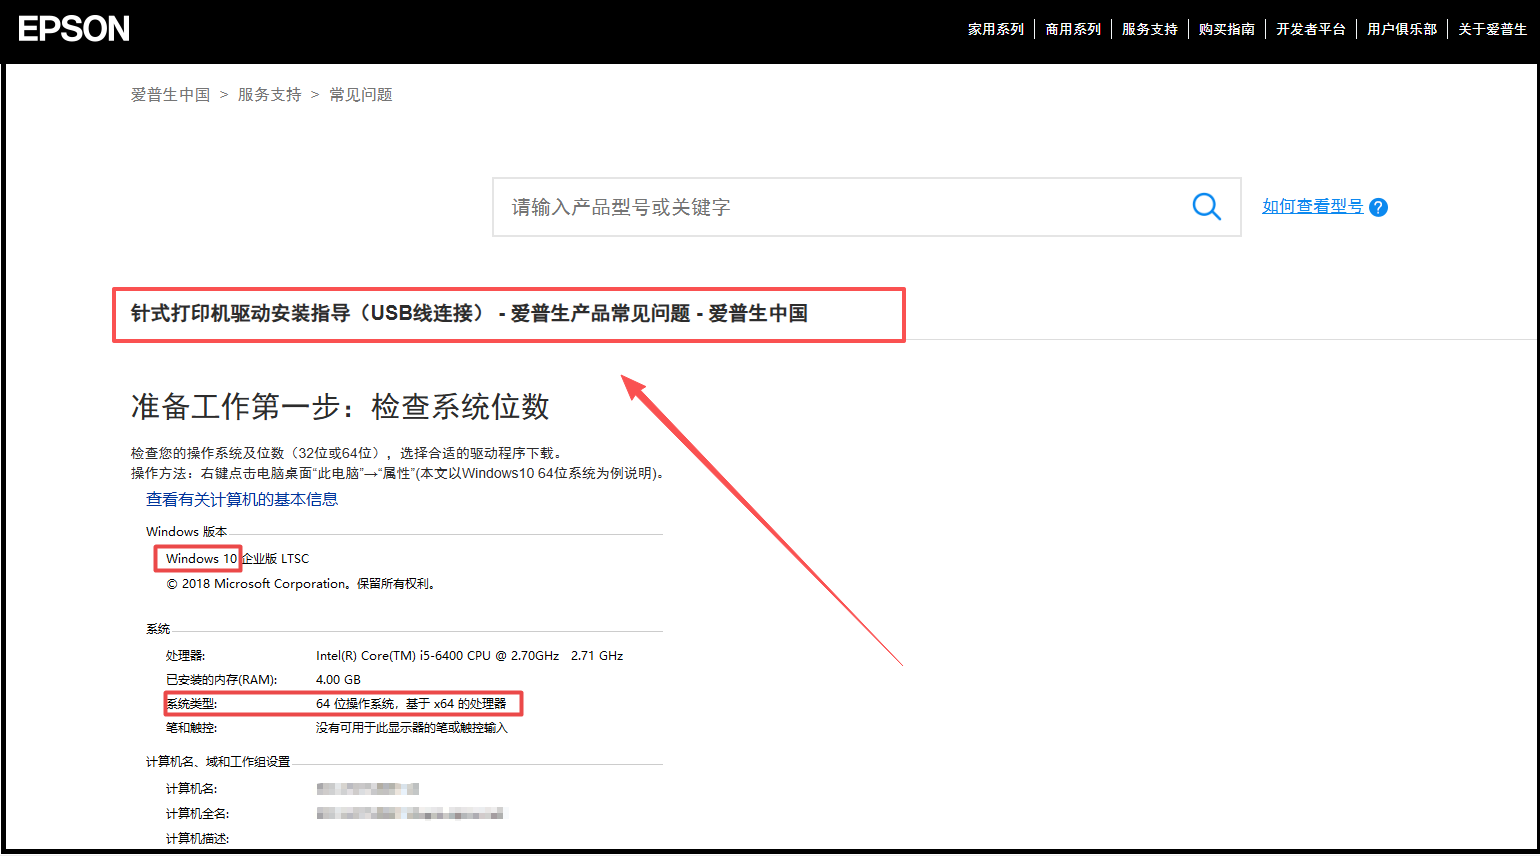
Task: Click the 没有可用于此显示器的笔或触控输入 value
Action: (412, 727)
